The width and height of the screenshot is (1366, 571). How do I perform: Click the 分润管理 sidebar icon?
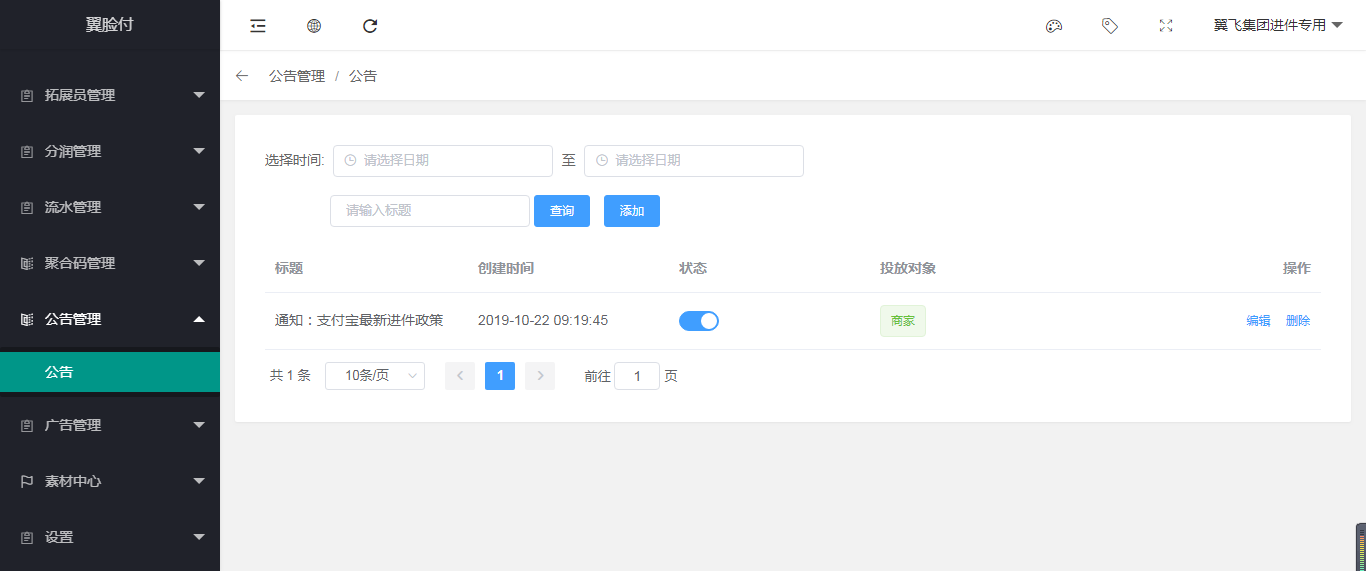[x=27, y=152]
